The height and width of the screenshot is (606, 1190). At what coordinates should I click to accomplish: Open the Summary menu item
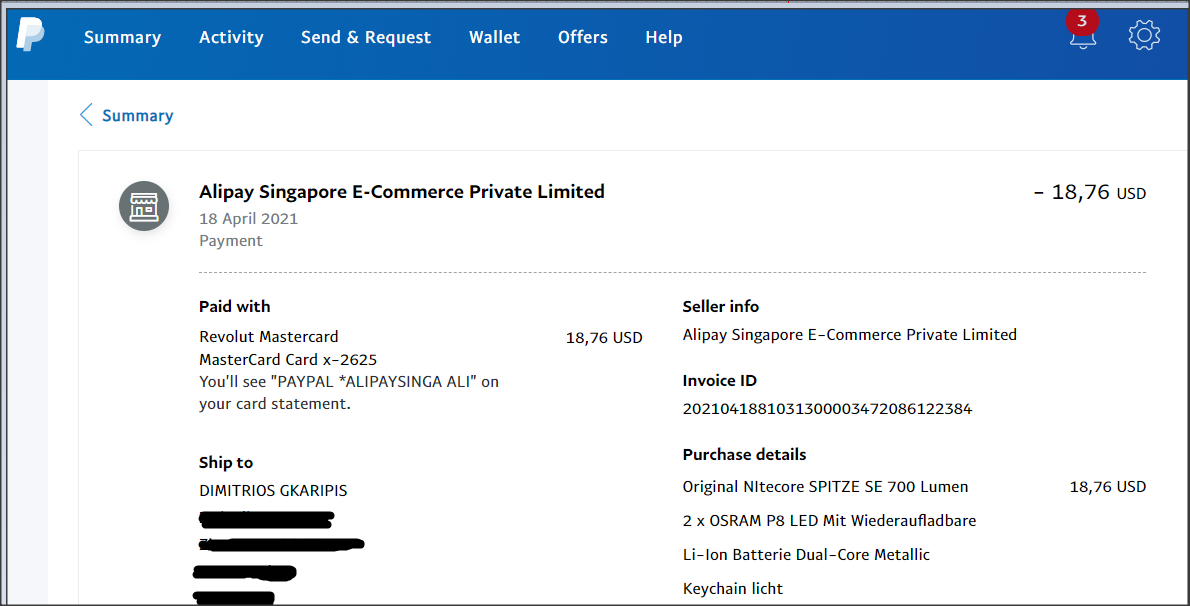[122, 37]
